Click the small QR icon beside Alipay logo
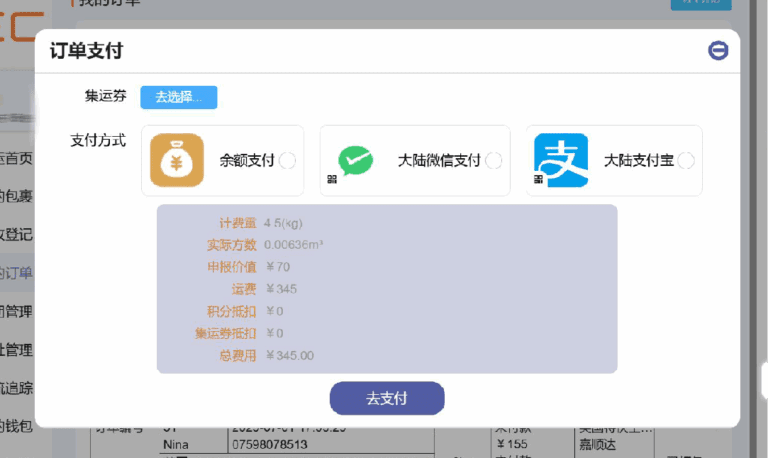Viewport: 768px width, 458px height. tap(538, 180)
